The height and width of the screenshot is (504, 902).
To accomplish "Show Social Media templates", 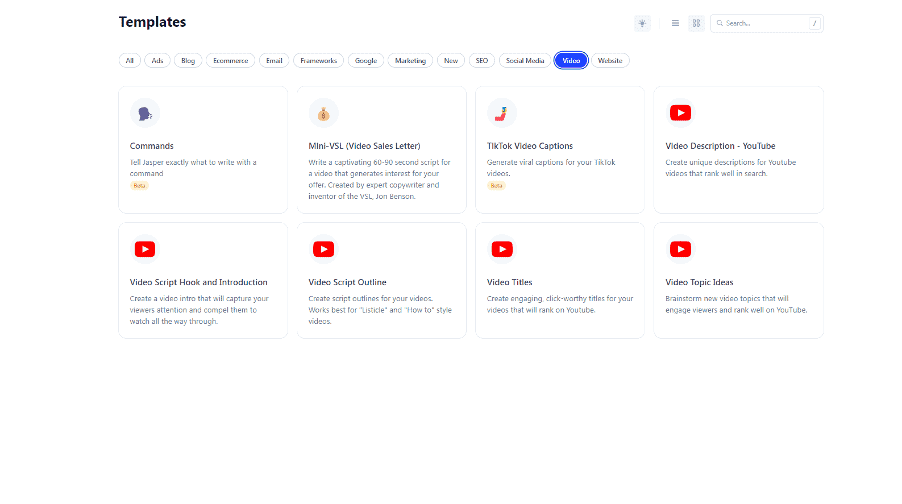I will click(525, 61).
